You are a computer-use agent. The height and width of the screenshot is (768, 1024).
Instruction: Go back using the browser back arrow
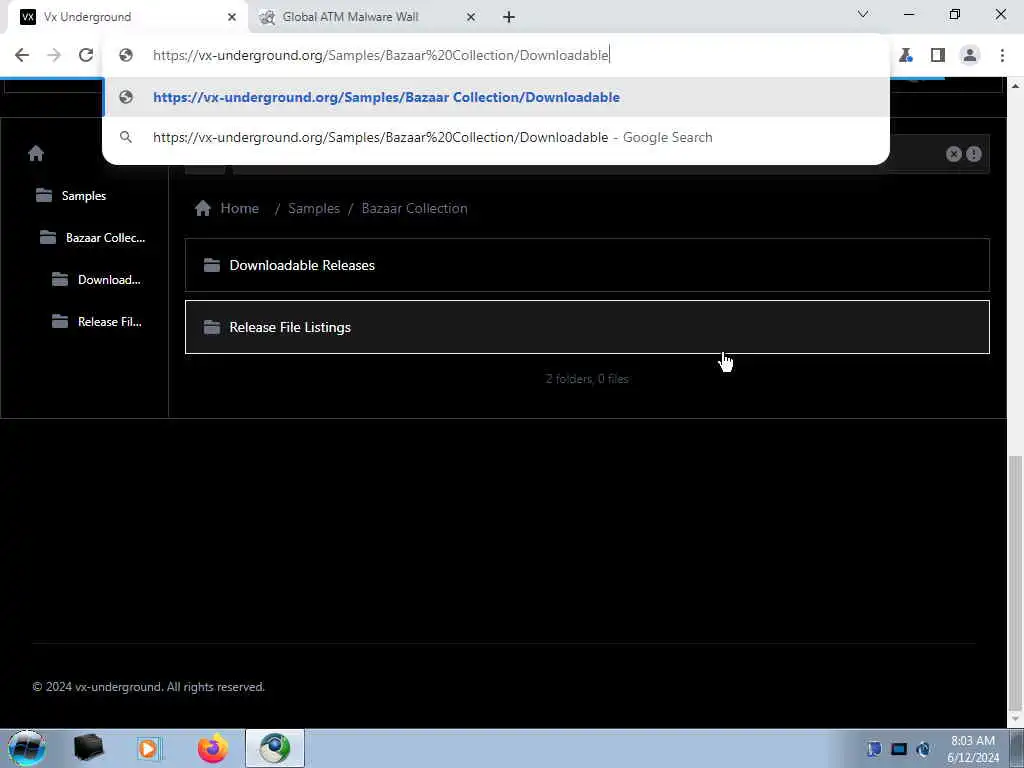click(22, 56)
